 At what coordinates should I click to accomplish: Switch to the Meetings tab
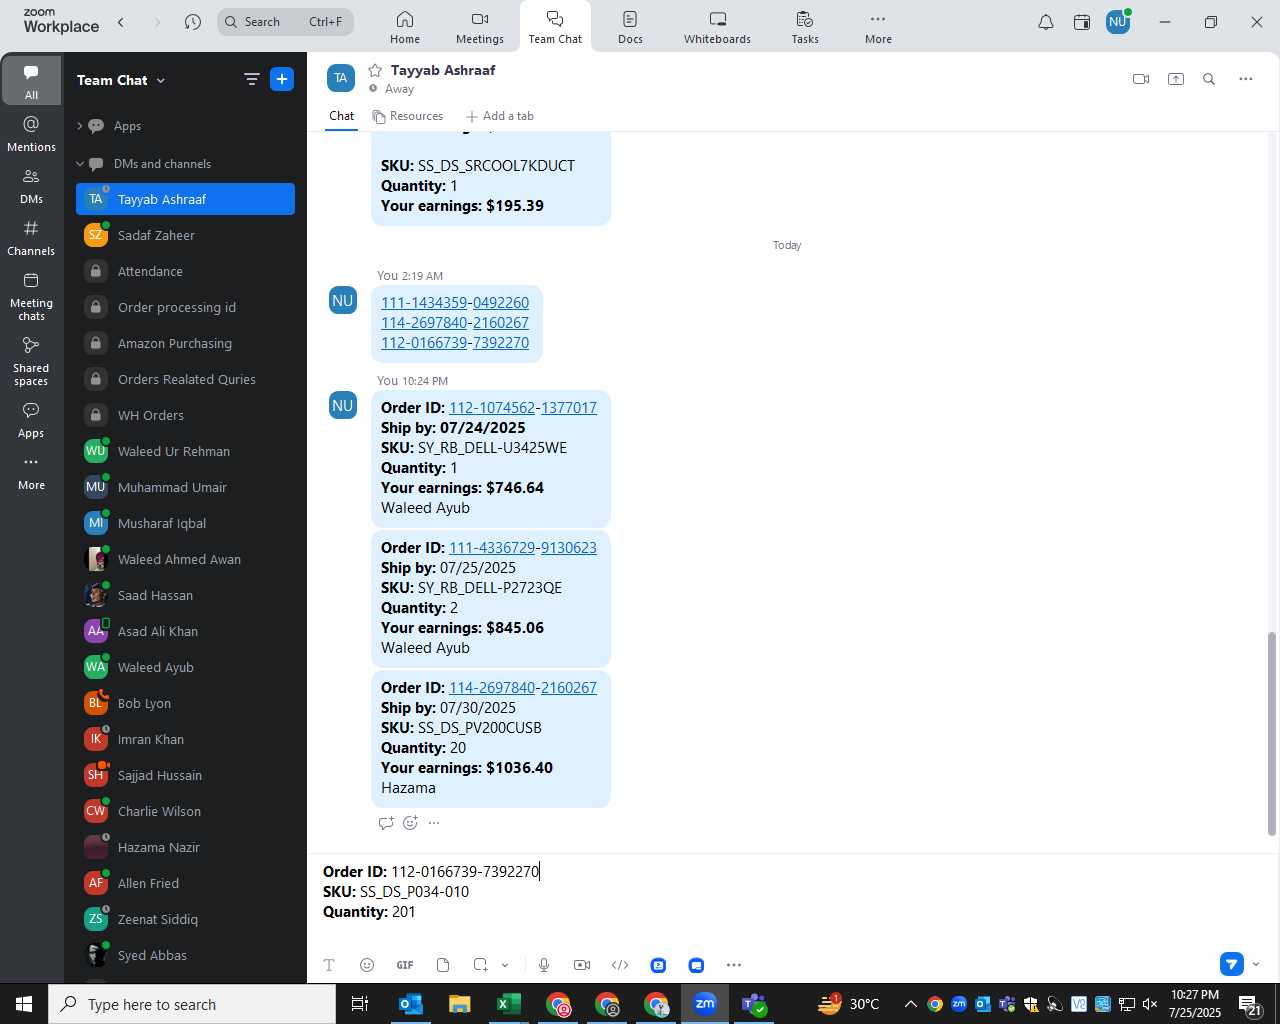coord(480,27)
